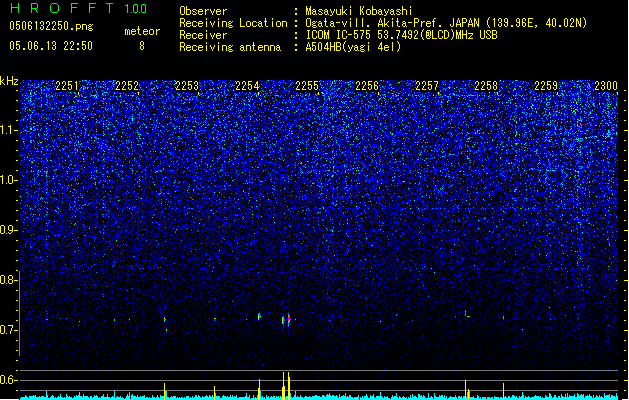The height and width of the screenshot is (400, 629).
Task: Click the 2259 time marker
Action: tap(546, 86)
